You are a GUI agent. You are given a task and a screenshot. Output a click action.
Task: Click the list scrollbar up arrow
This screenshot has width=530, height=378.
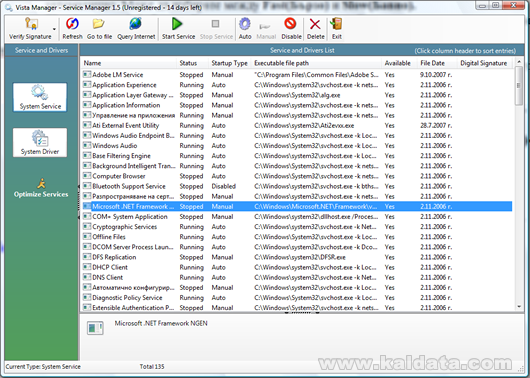[x=519, y=62]
